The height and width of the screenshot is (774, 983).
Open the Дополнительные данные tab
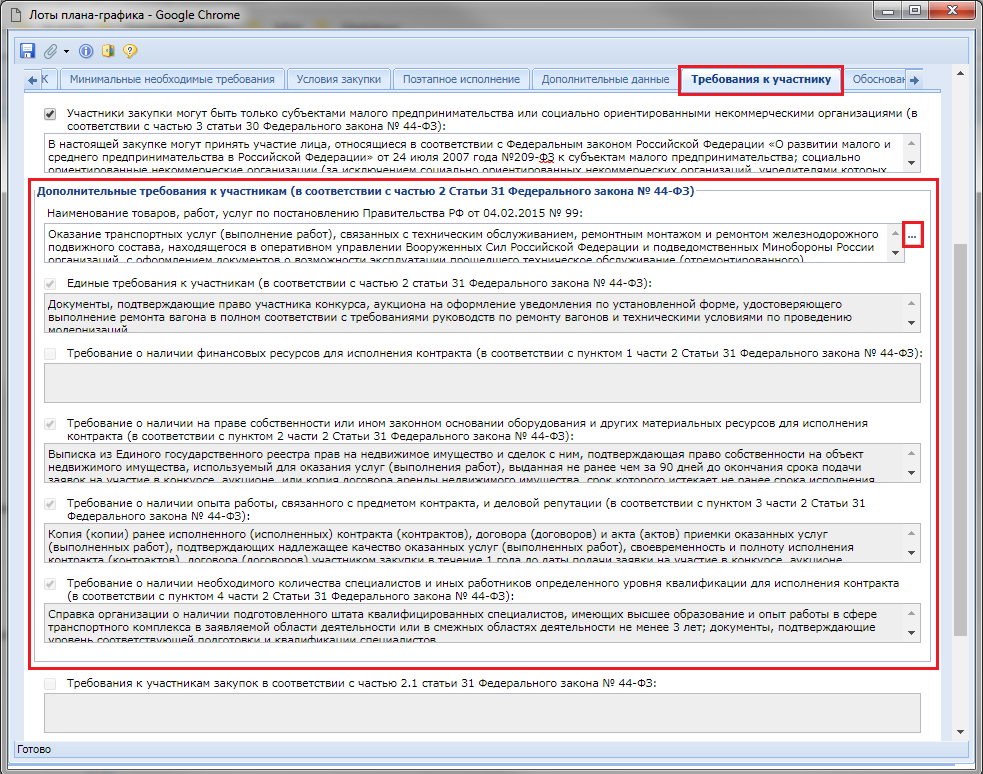point(604,79)
